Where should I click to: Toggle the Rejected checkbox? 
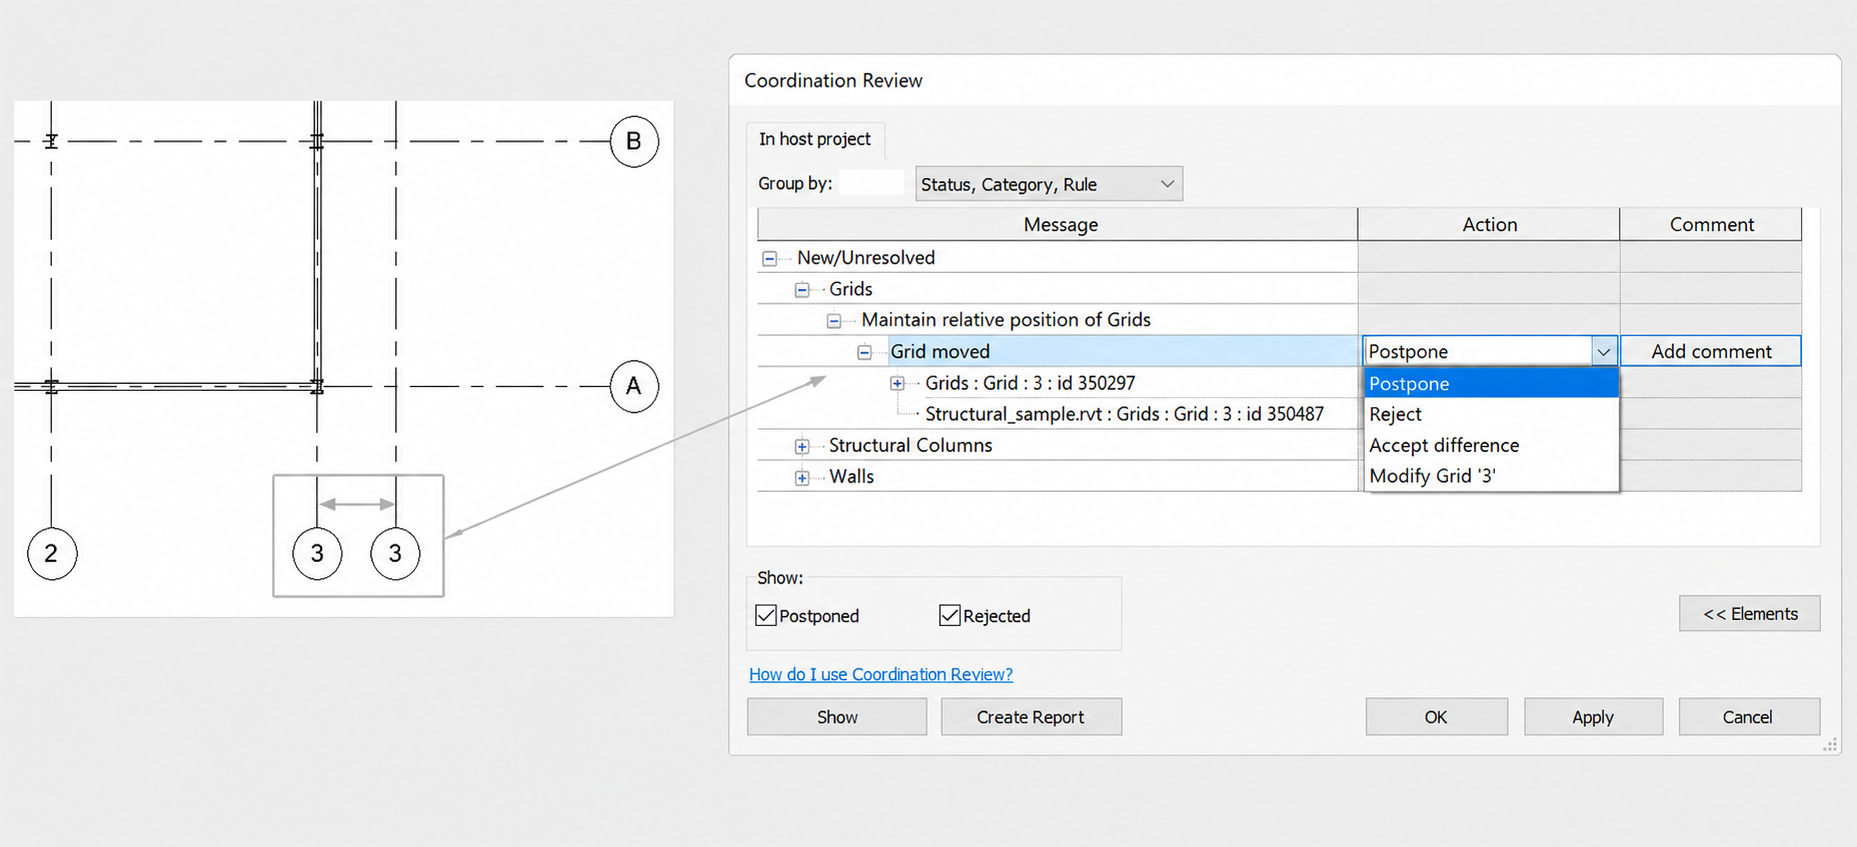[950, 615]
